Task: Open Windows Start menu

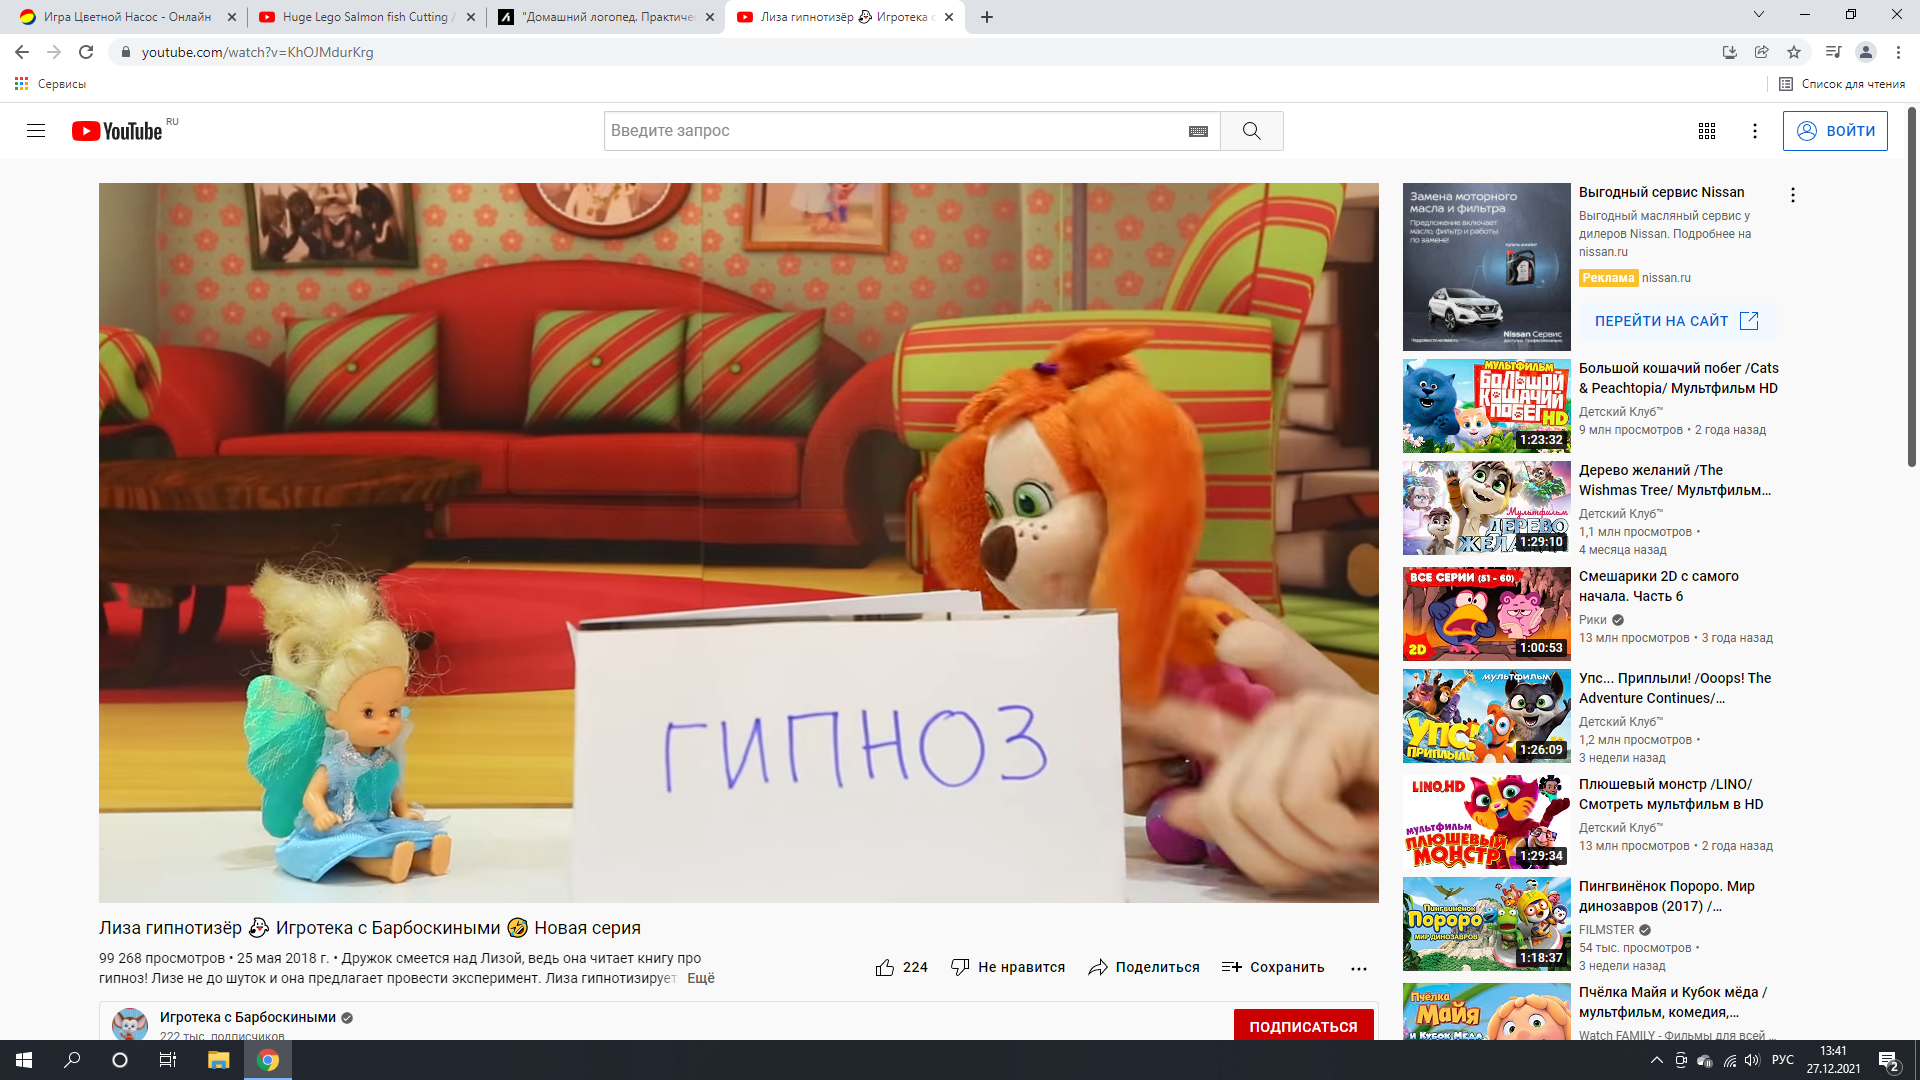Action: 24,1060
